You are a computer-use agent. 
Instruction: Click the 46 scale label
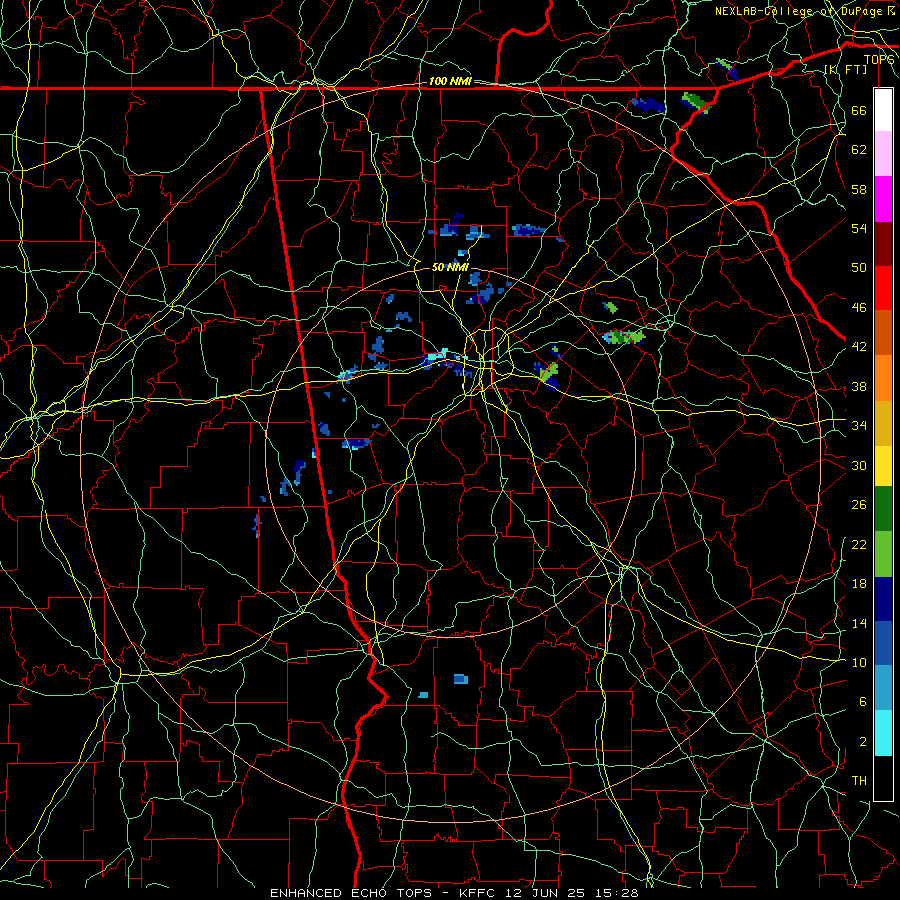click(x=859, y=308)
